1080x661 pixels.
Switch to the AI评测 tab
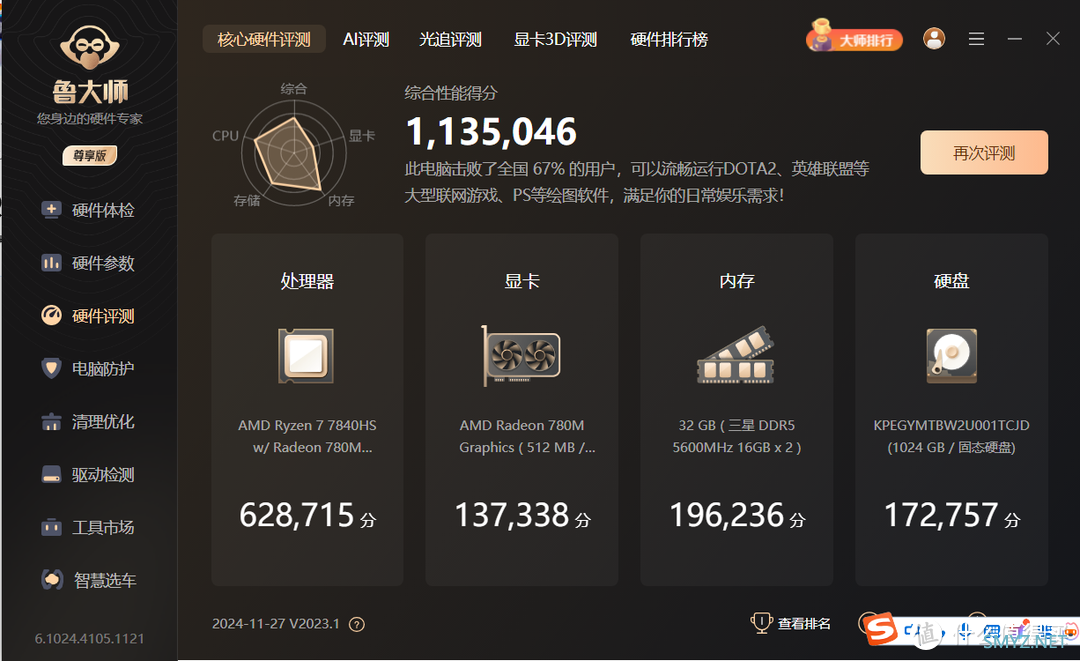tap(366, 39)
